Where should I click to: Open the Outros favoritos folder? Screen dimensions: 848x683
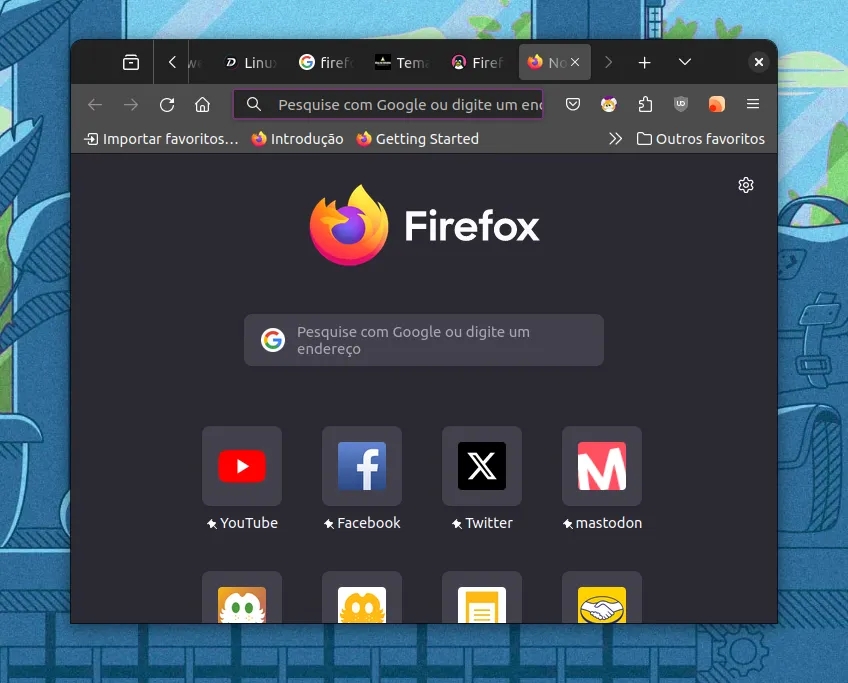[x=700, y=139]
